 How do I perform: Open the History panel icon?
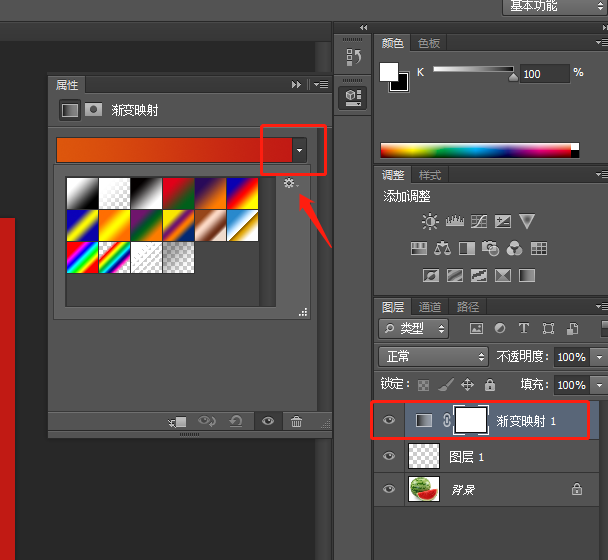[x=353, y=57]
